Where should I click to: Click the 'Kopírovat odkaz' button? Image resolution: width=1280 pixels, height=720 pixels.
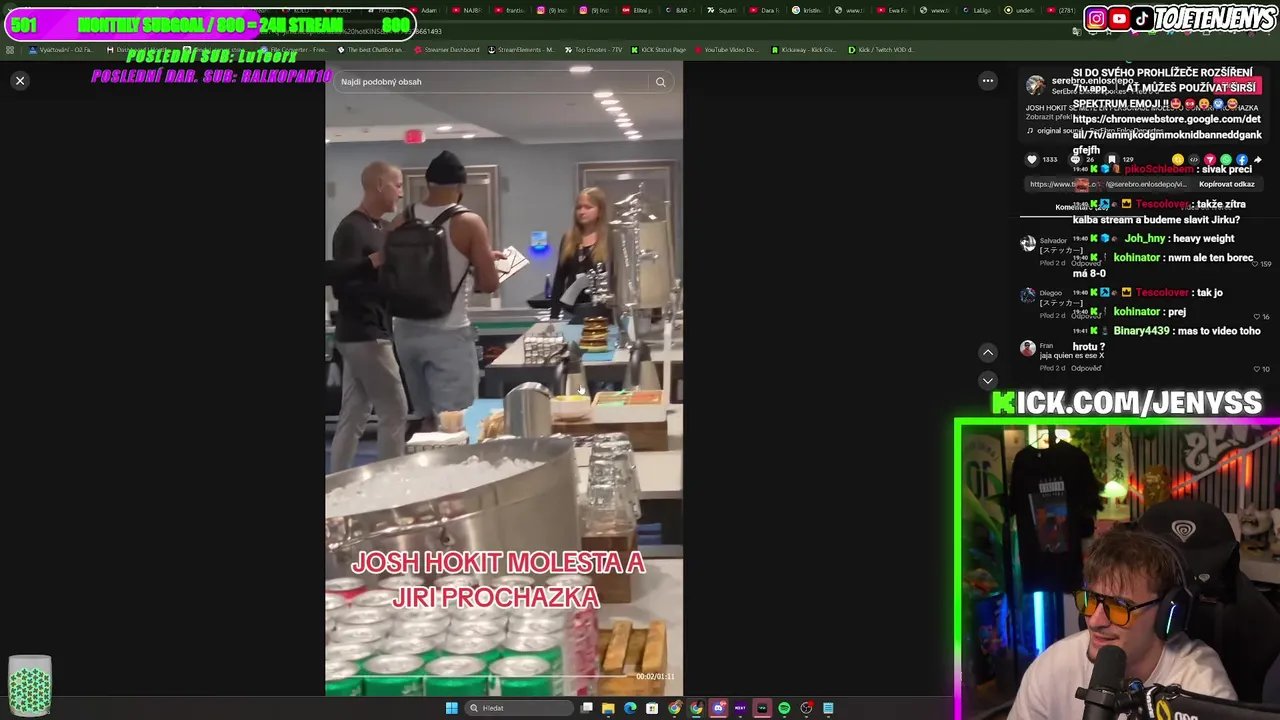coord(1227,184)
